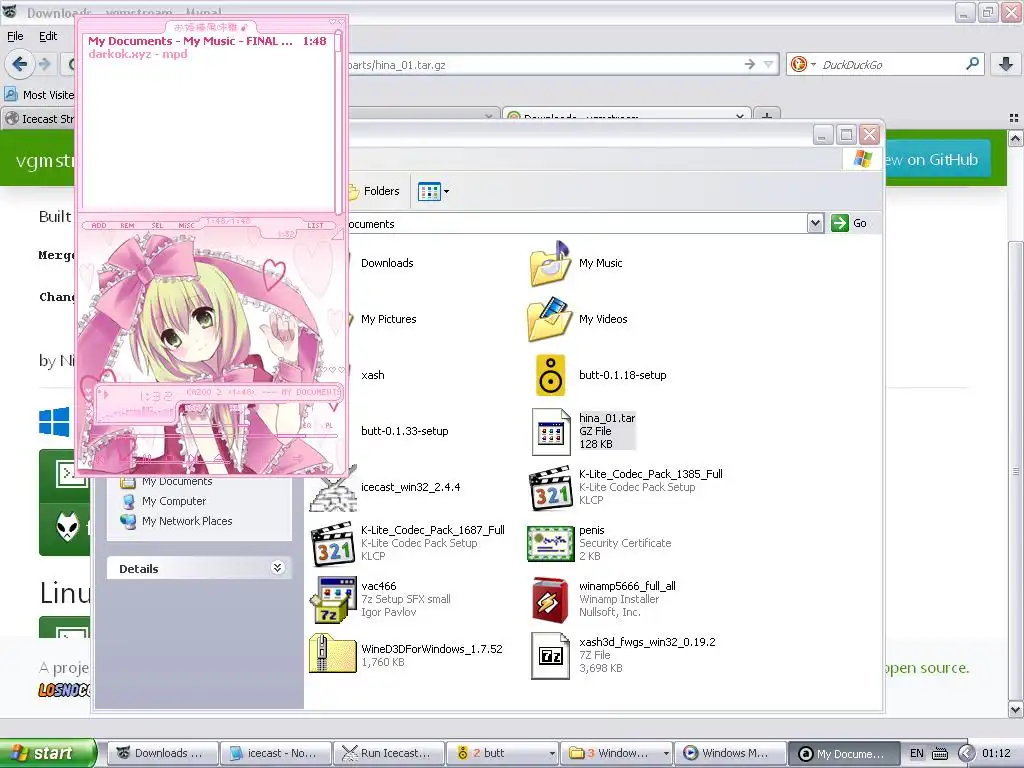Select the vac466 7z setup icon
The image size is (1024, 768).
(332, 600)
